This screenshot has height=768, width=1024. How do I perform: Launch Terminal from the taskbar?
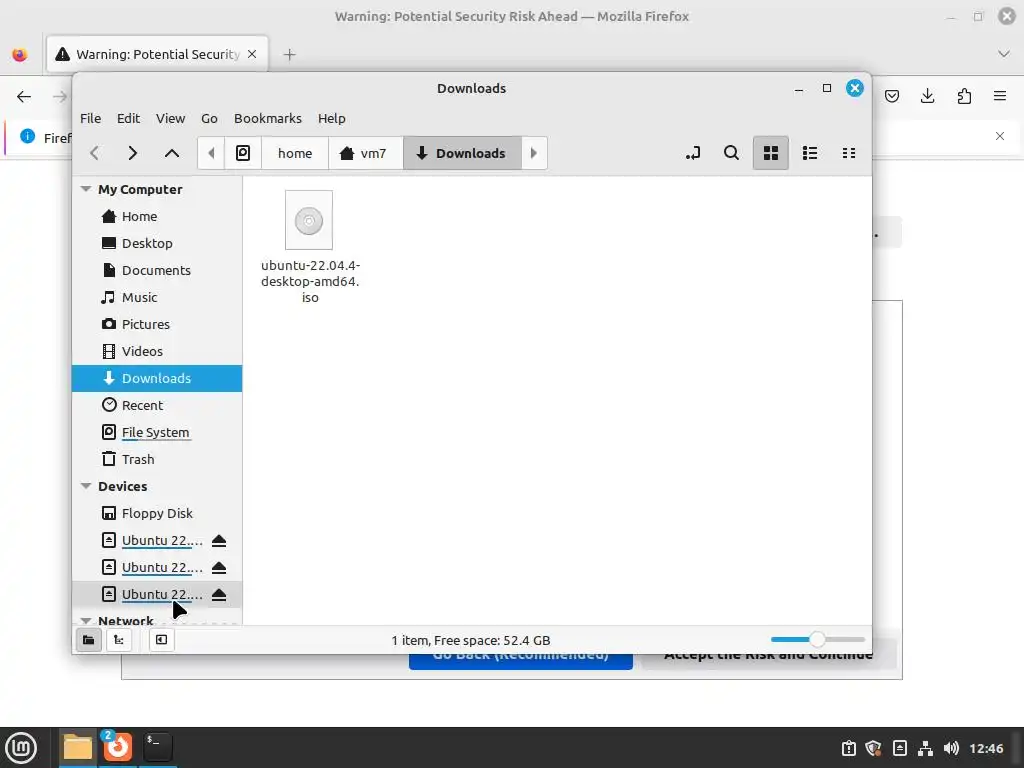point(157,748)
